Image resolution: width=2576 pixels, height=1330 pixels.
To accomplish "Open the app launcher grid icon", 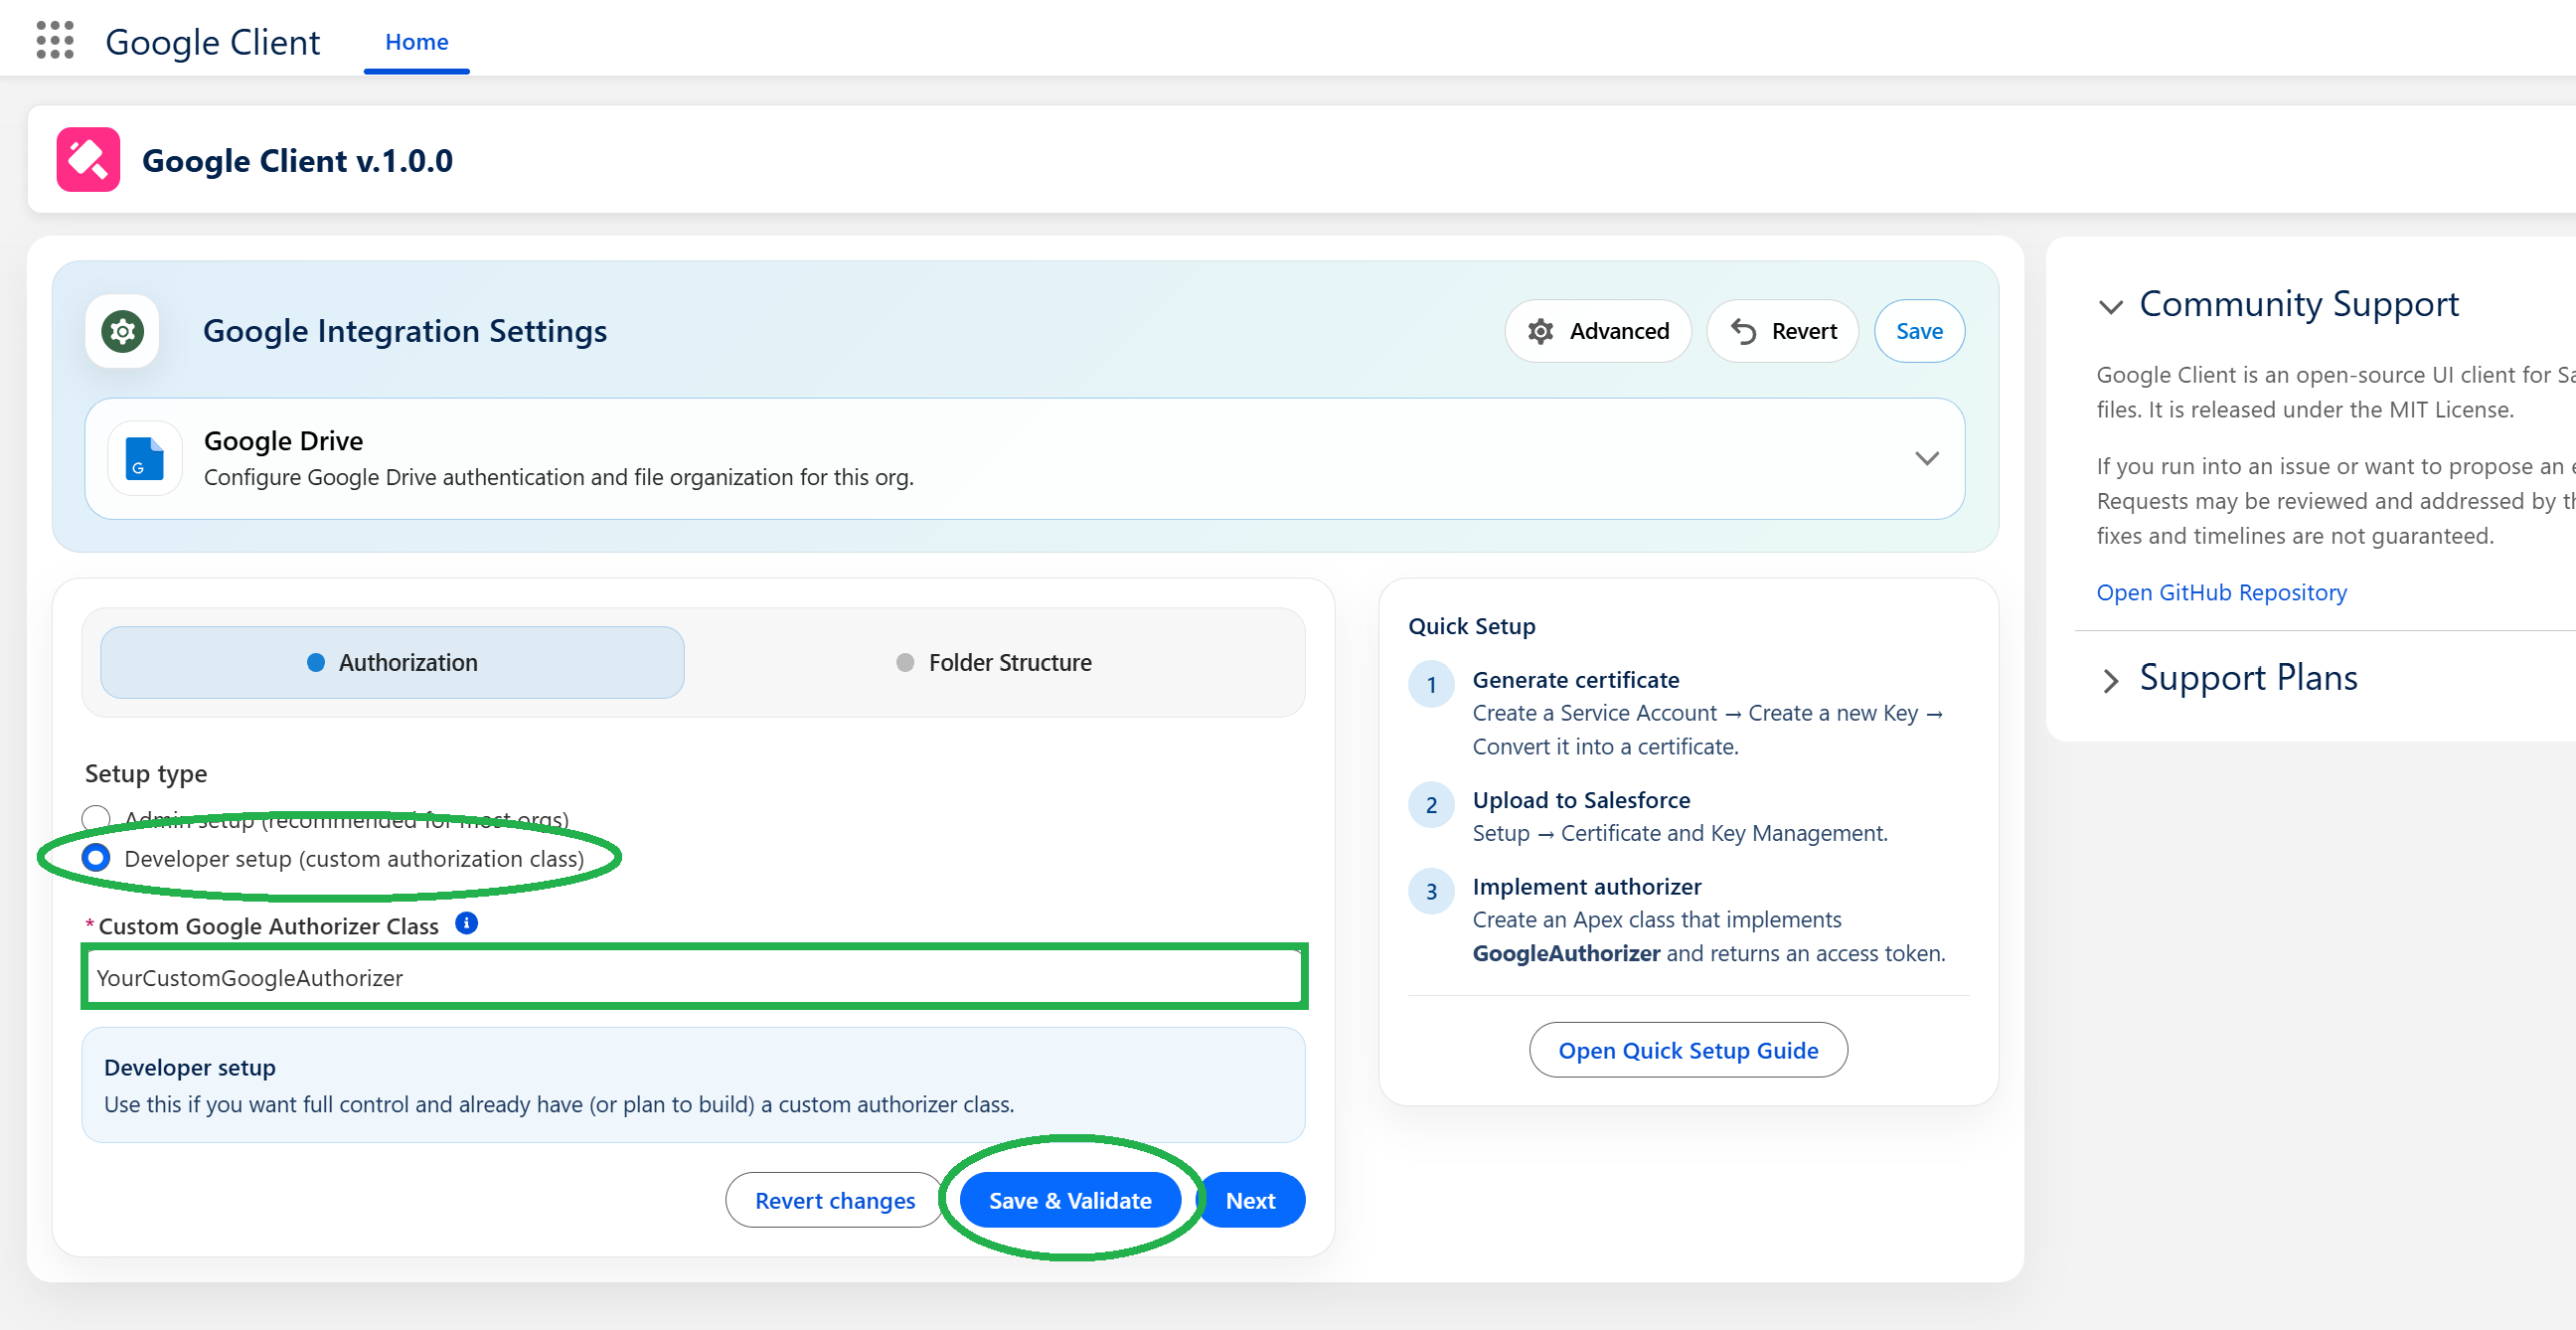I will pos(55,41).
